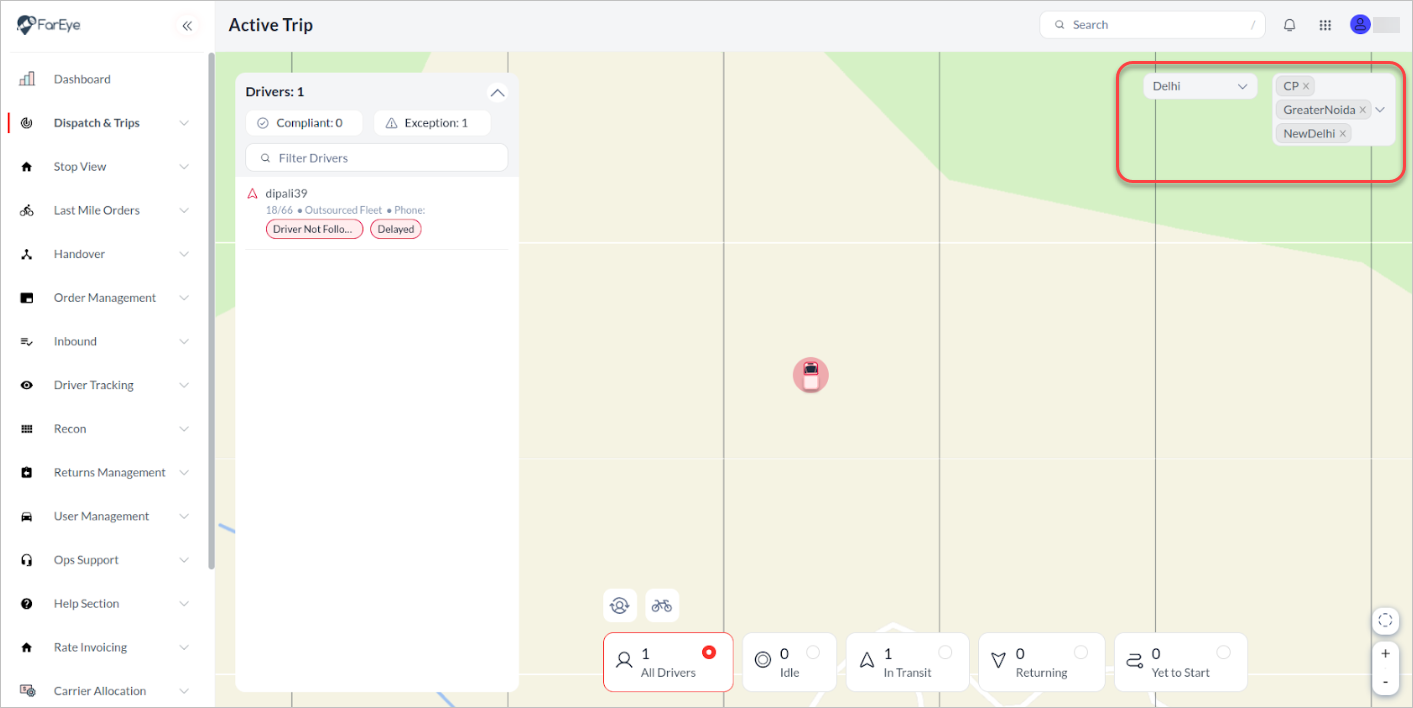This screenshot has width=1413, height=708.
Task: Click the Dashboard bar chart icon
Action: pos(27,79)
